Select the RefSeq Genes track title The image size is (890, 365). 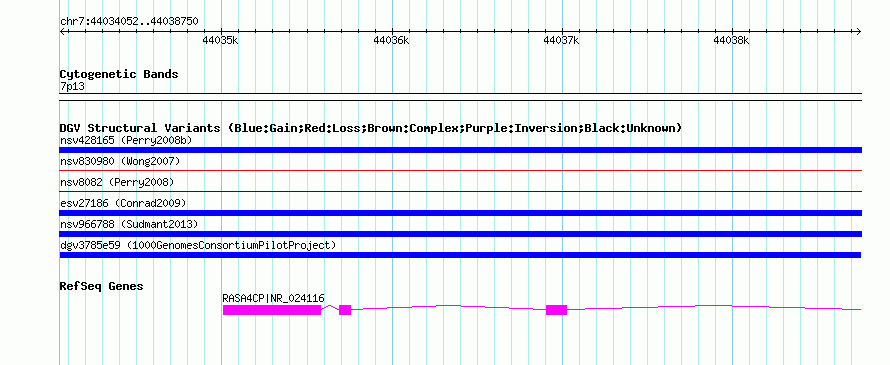[x=101, y=286]
